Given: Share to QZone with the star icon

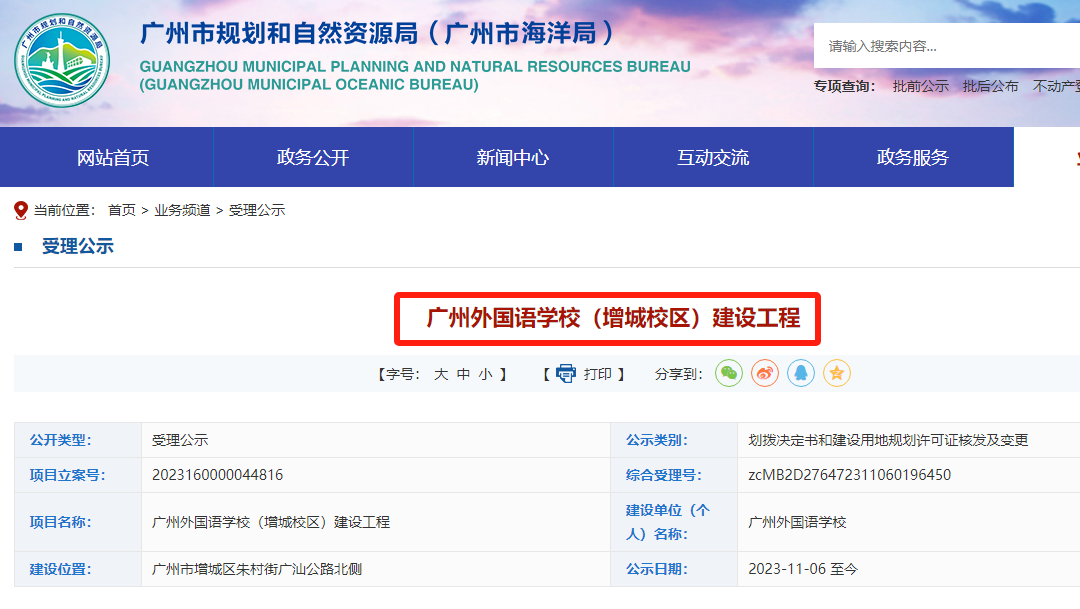Looking at the screenshot, I should [x=836, y=373].
